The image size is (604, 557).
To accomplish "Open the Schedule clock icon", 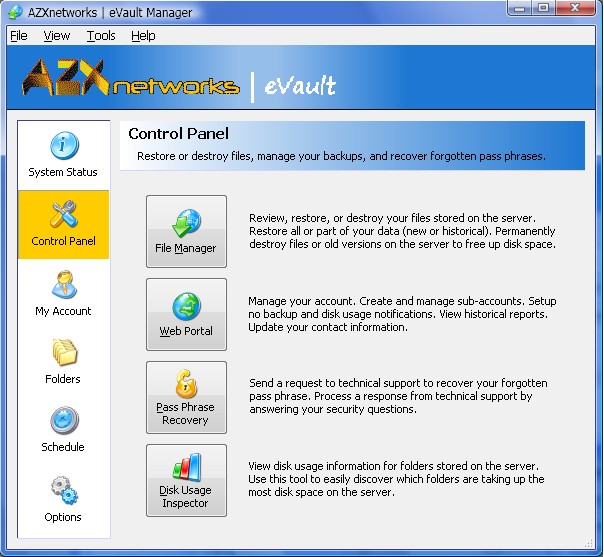I will pyautogui.click(x=64, y=420).
